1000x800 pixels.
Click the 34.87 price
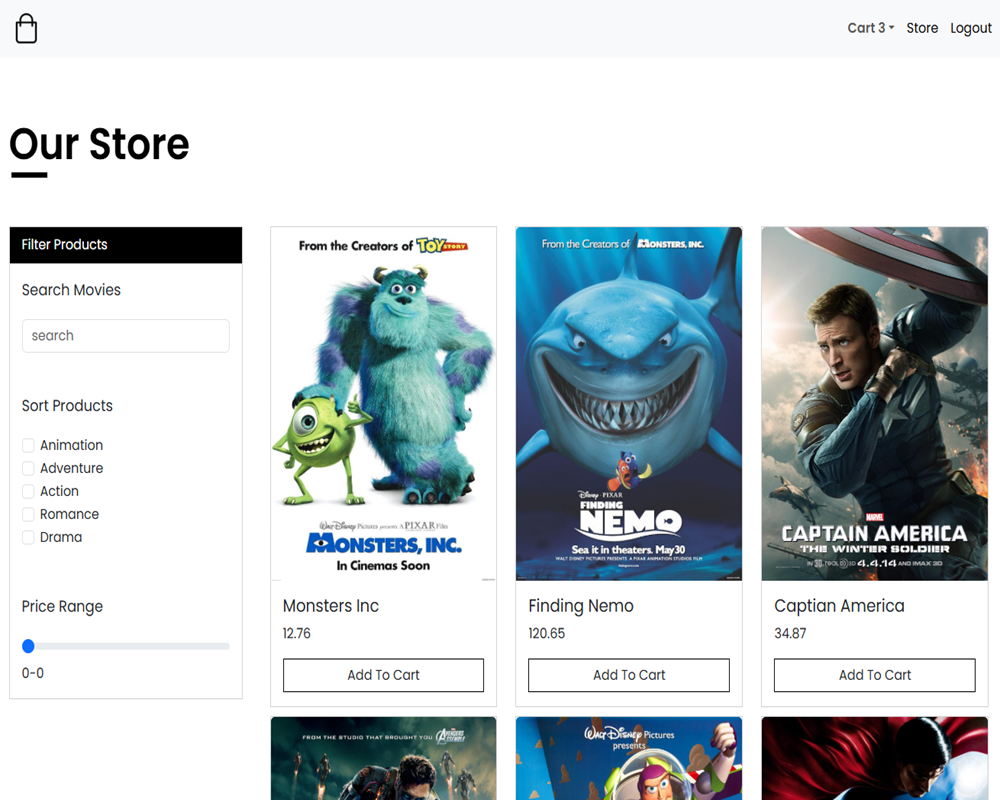coord(790,633)
